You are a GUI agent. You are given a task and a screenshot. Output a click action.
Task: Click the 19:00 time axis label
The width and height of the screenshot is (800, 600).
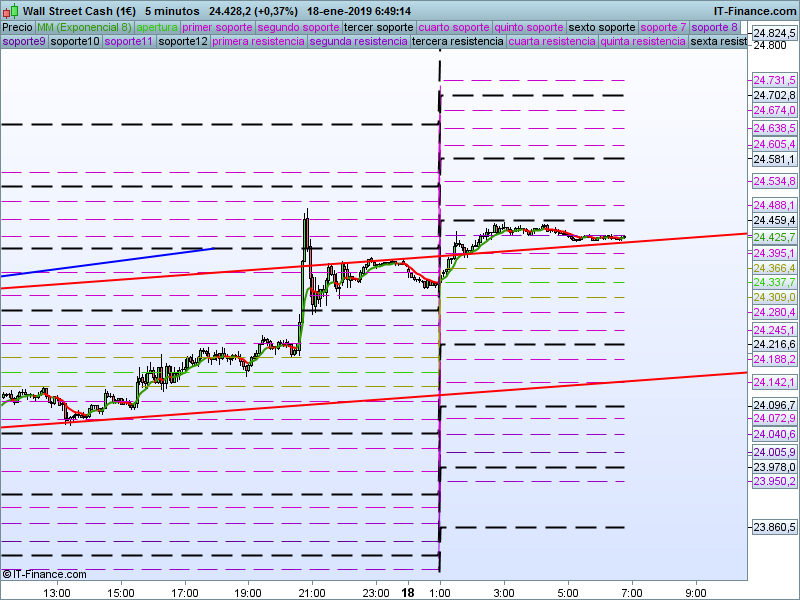pyautogui.click(x=248, y=593)
